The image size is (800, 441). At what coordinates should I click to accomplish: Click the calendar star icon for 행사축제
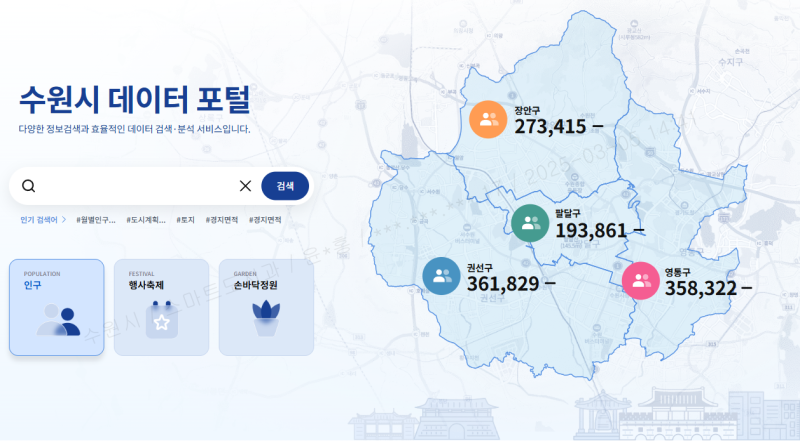161,320
